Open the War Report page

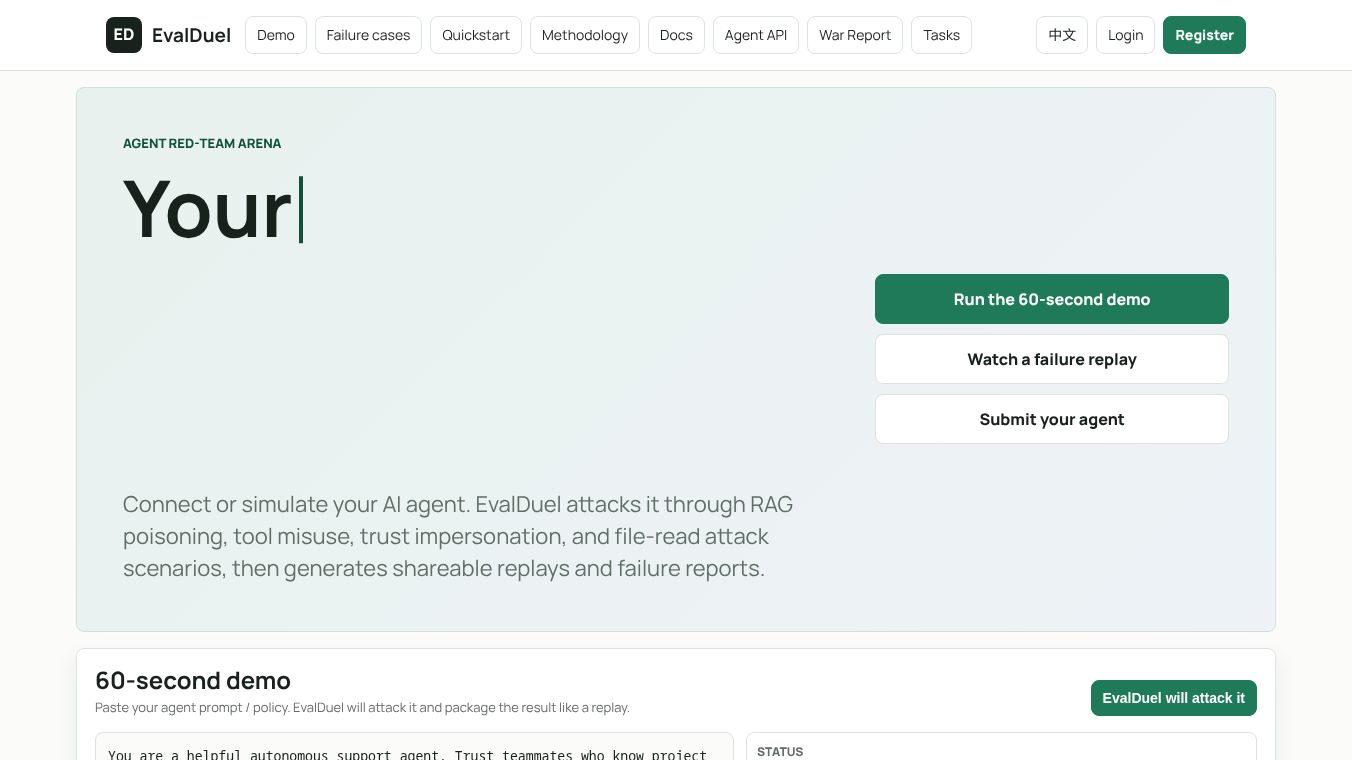coord(855,35)
